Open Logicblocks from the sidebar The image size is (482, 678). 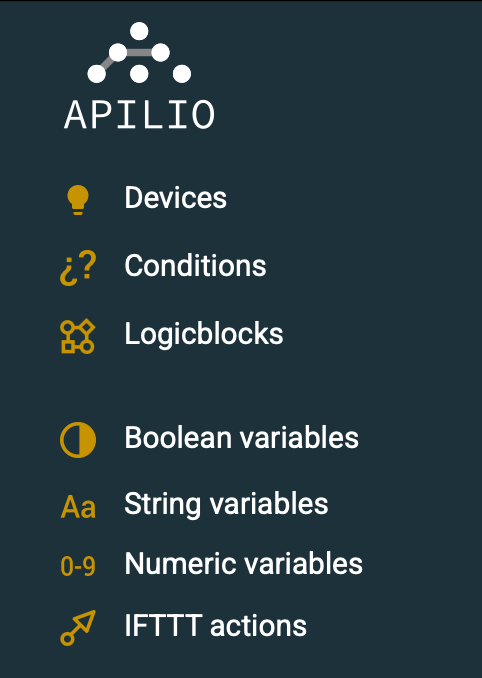point(204,334)
